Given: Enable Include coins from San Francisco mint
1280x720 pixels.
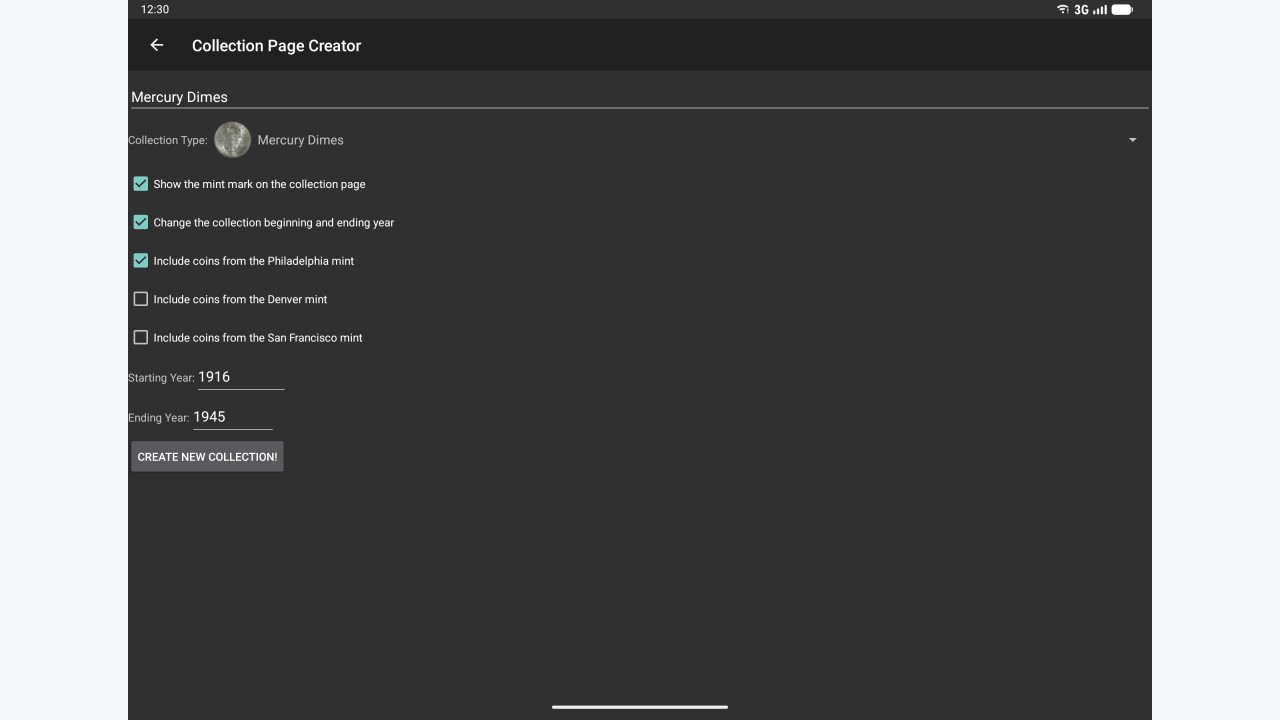Looking at the screenshot, I should (x=141, y=337).
